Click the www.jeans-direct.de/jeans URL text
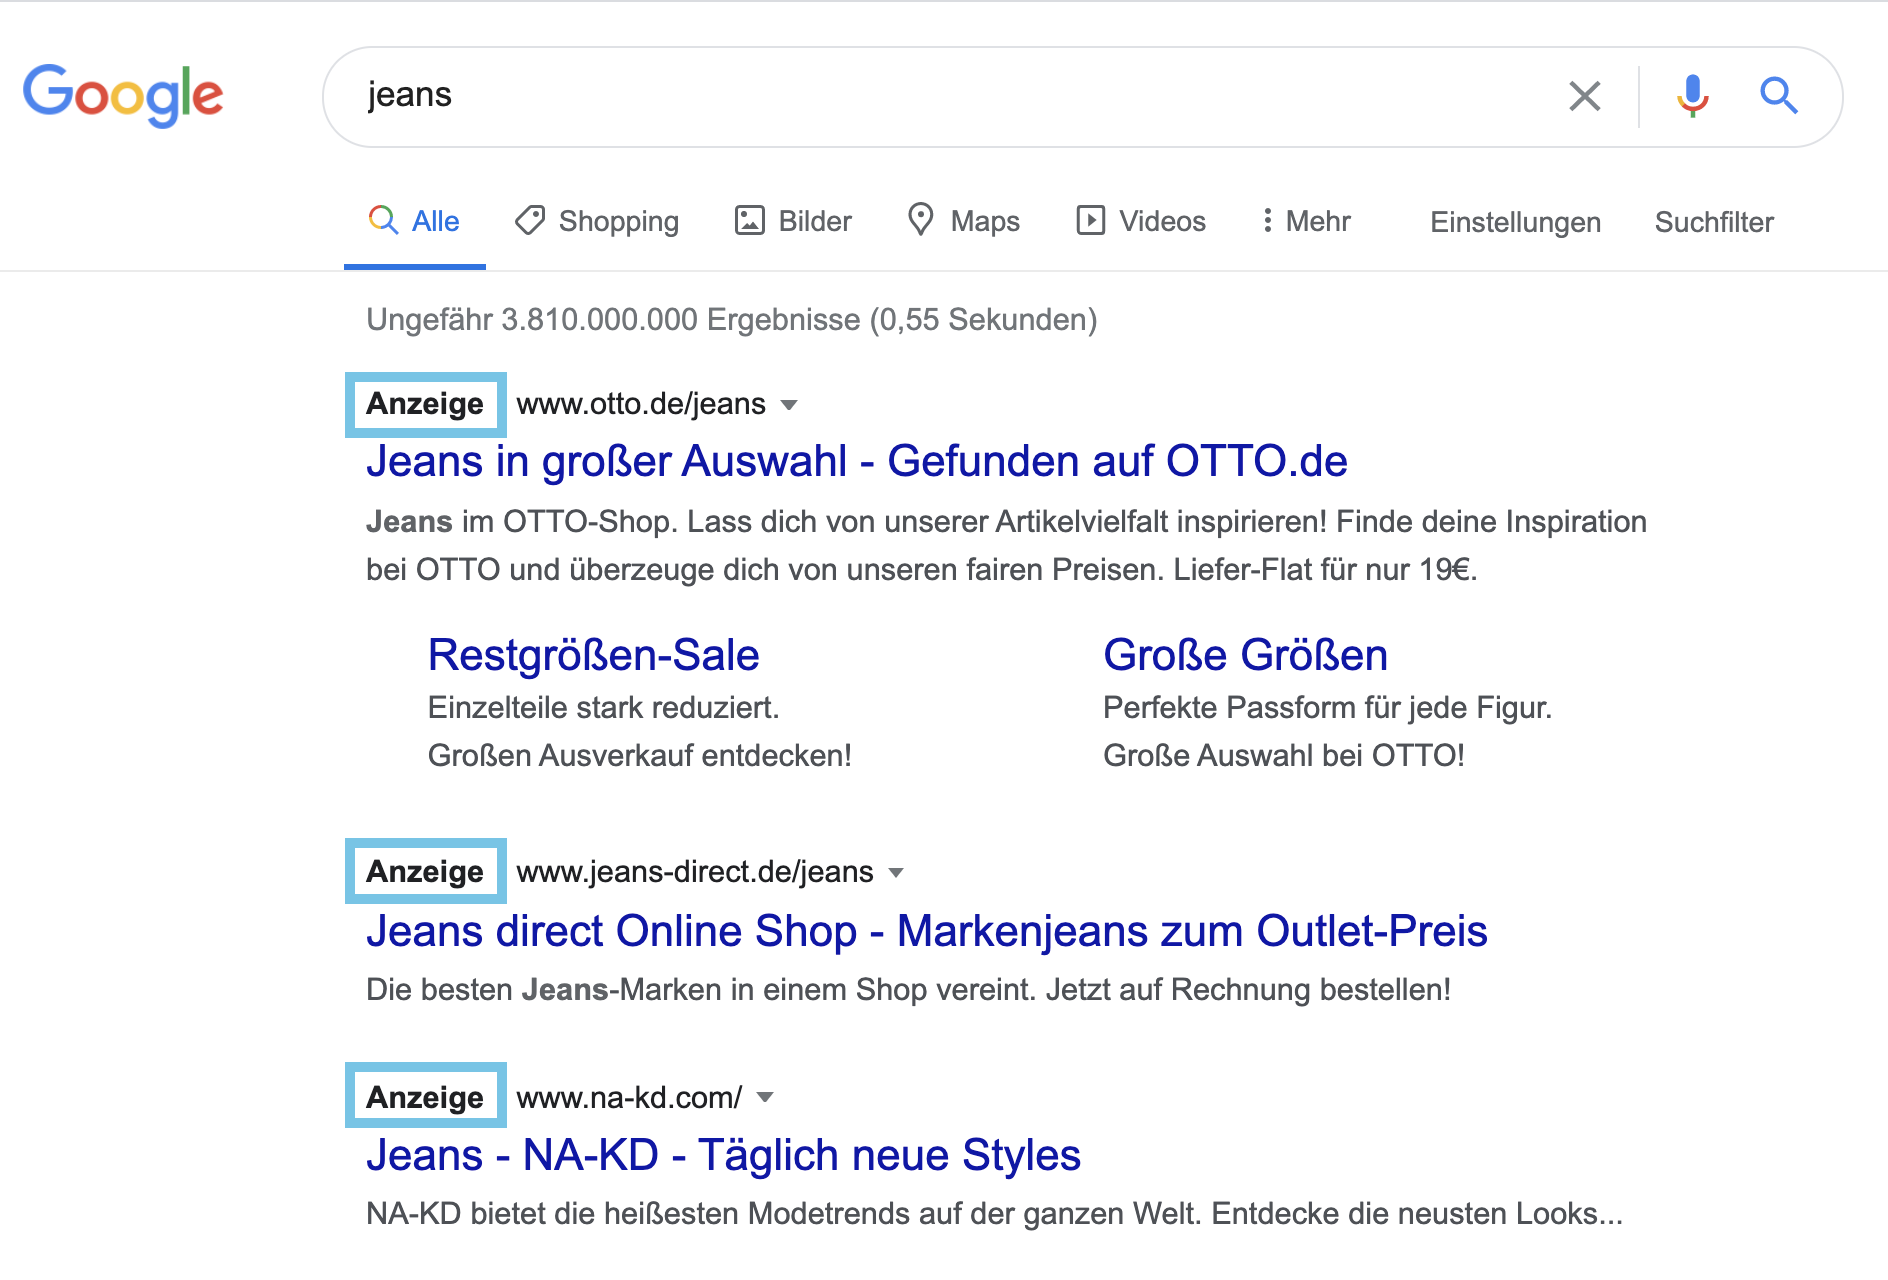The height and width of the screenshot is (1280, 1888). coord(695,872)
